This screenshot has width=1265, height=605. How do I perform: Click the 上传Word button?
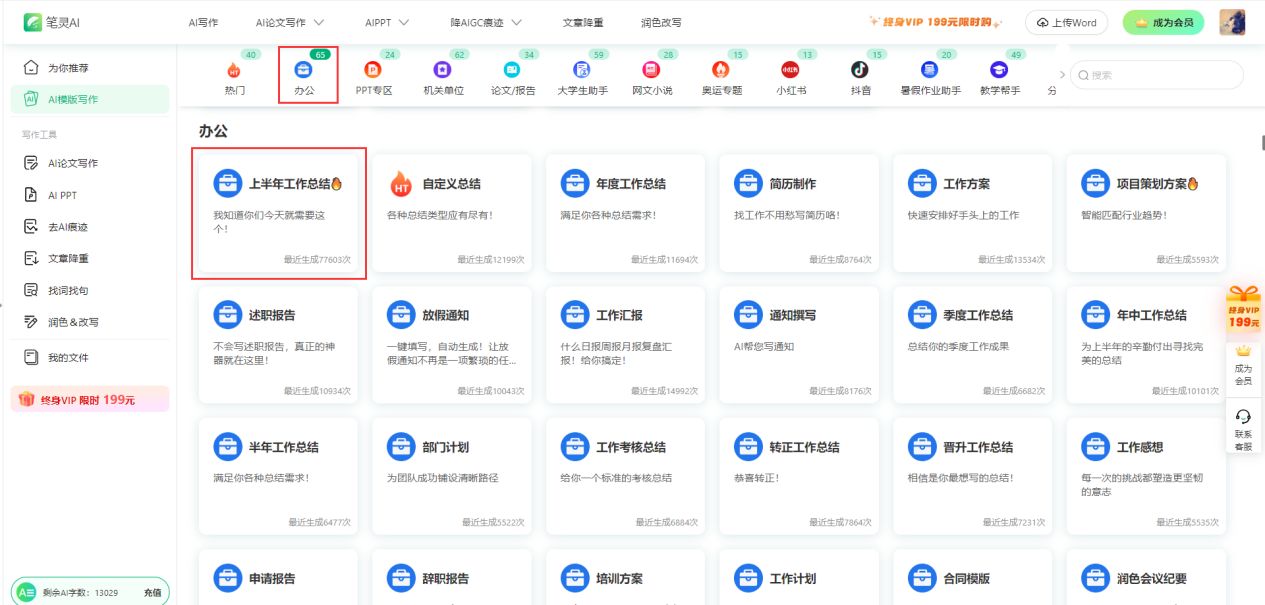(1066, 22)
